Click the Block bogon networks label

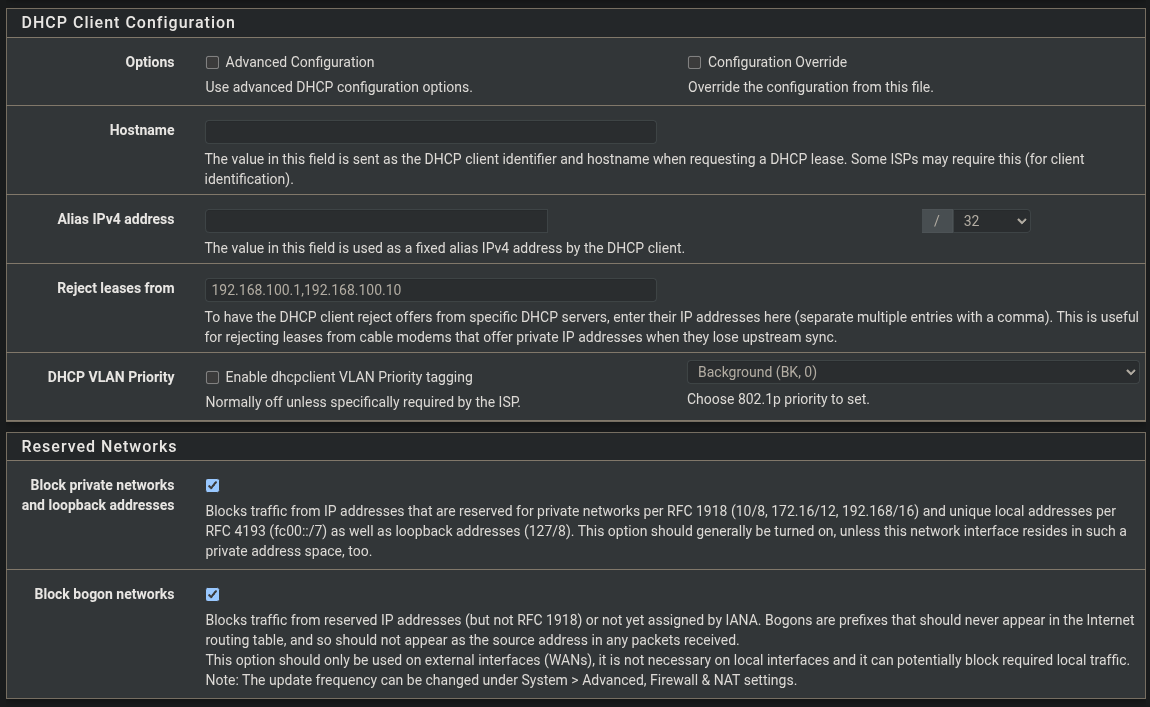pyautogui.click(x=104, y=594)
